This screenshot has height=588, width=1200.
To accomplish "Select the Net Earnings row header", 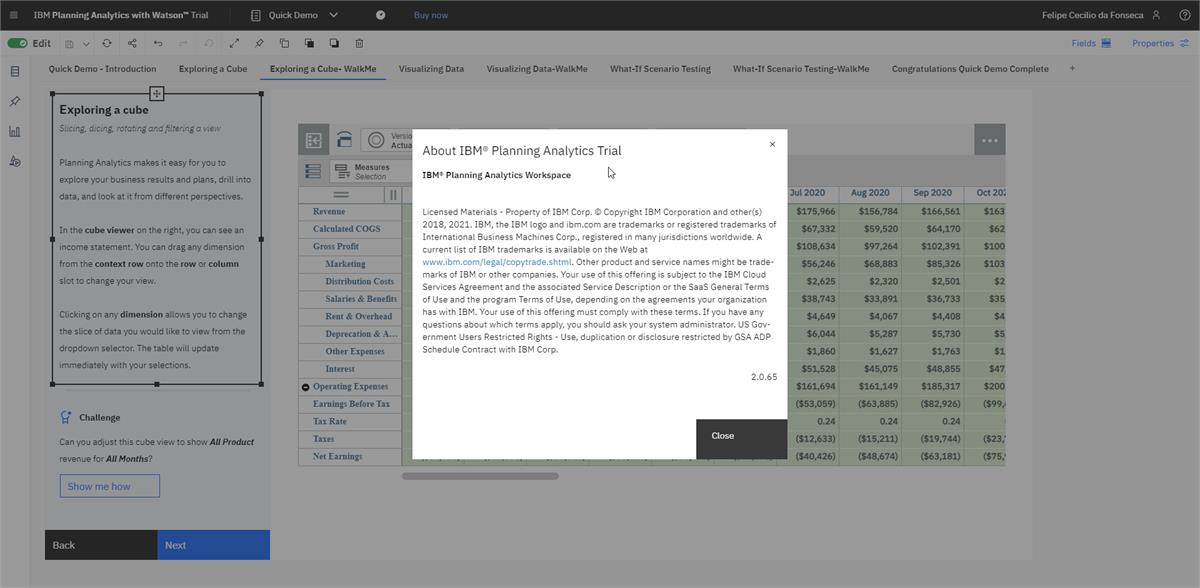I will (350, 457).
